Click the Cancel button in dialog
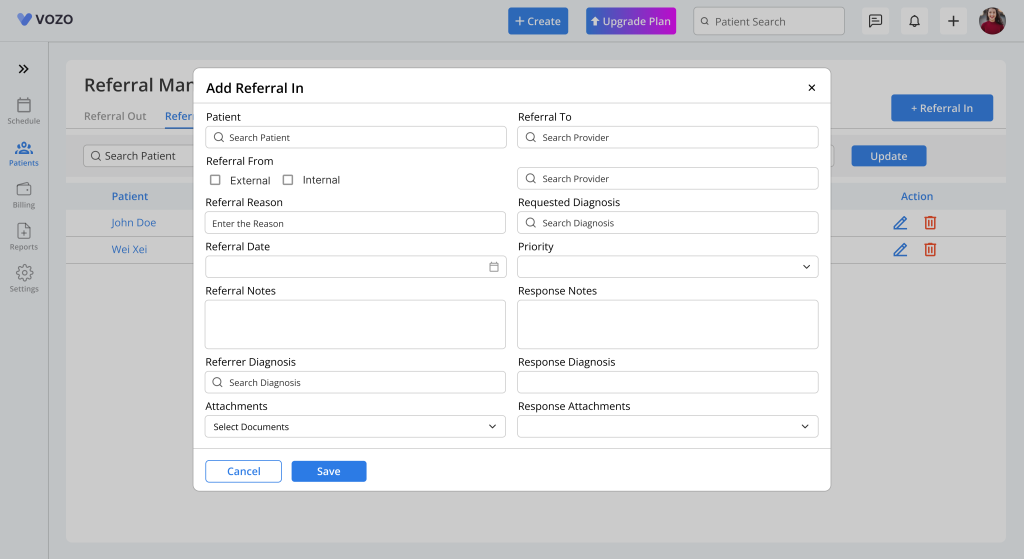1024x559 pixels. pos(243,471)
